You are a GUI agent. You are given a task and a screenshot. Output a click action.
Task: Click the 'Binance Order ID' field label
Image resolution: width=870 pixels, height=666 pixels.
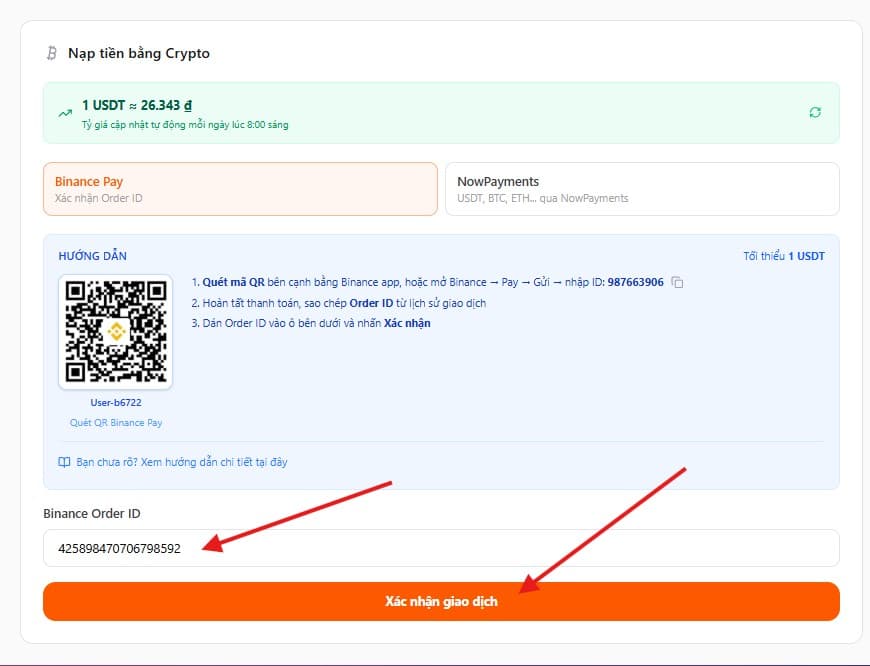pyautogui.click(x=92, y=513)
